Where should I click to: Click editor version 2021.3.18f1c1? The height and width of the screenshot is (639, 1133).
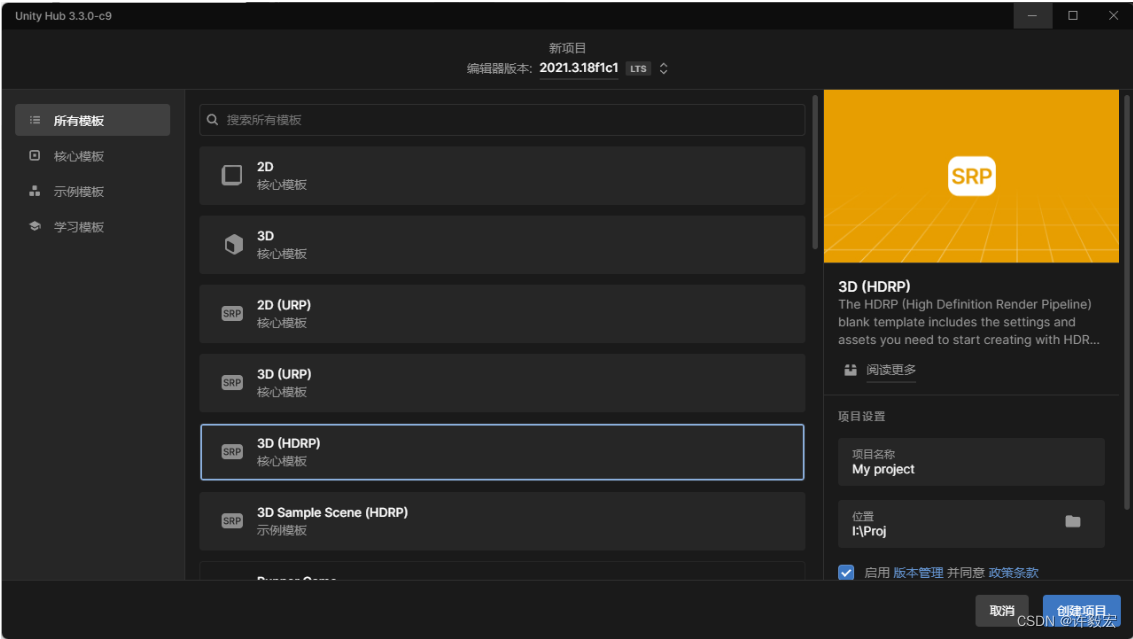pos(579,68)
